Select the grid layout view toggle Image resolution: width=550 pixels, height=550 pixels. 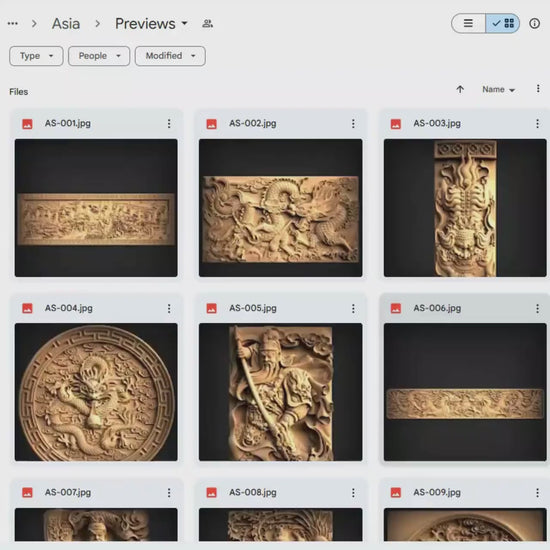[x=503, y=24]
